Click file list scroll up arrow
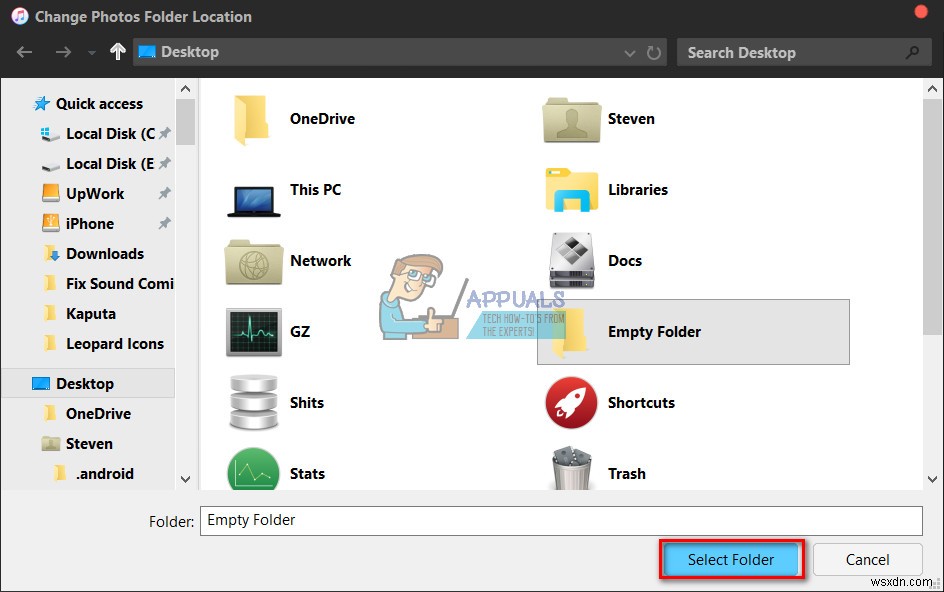944x592 pixels. point(933,89)
